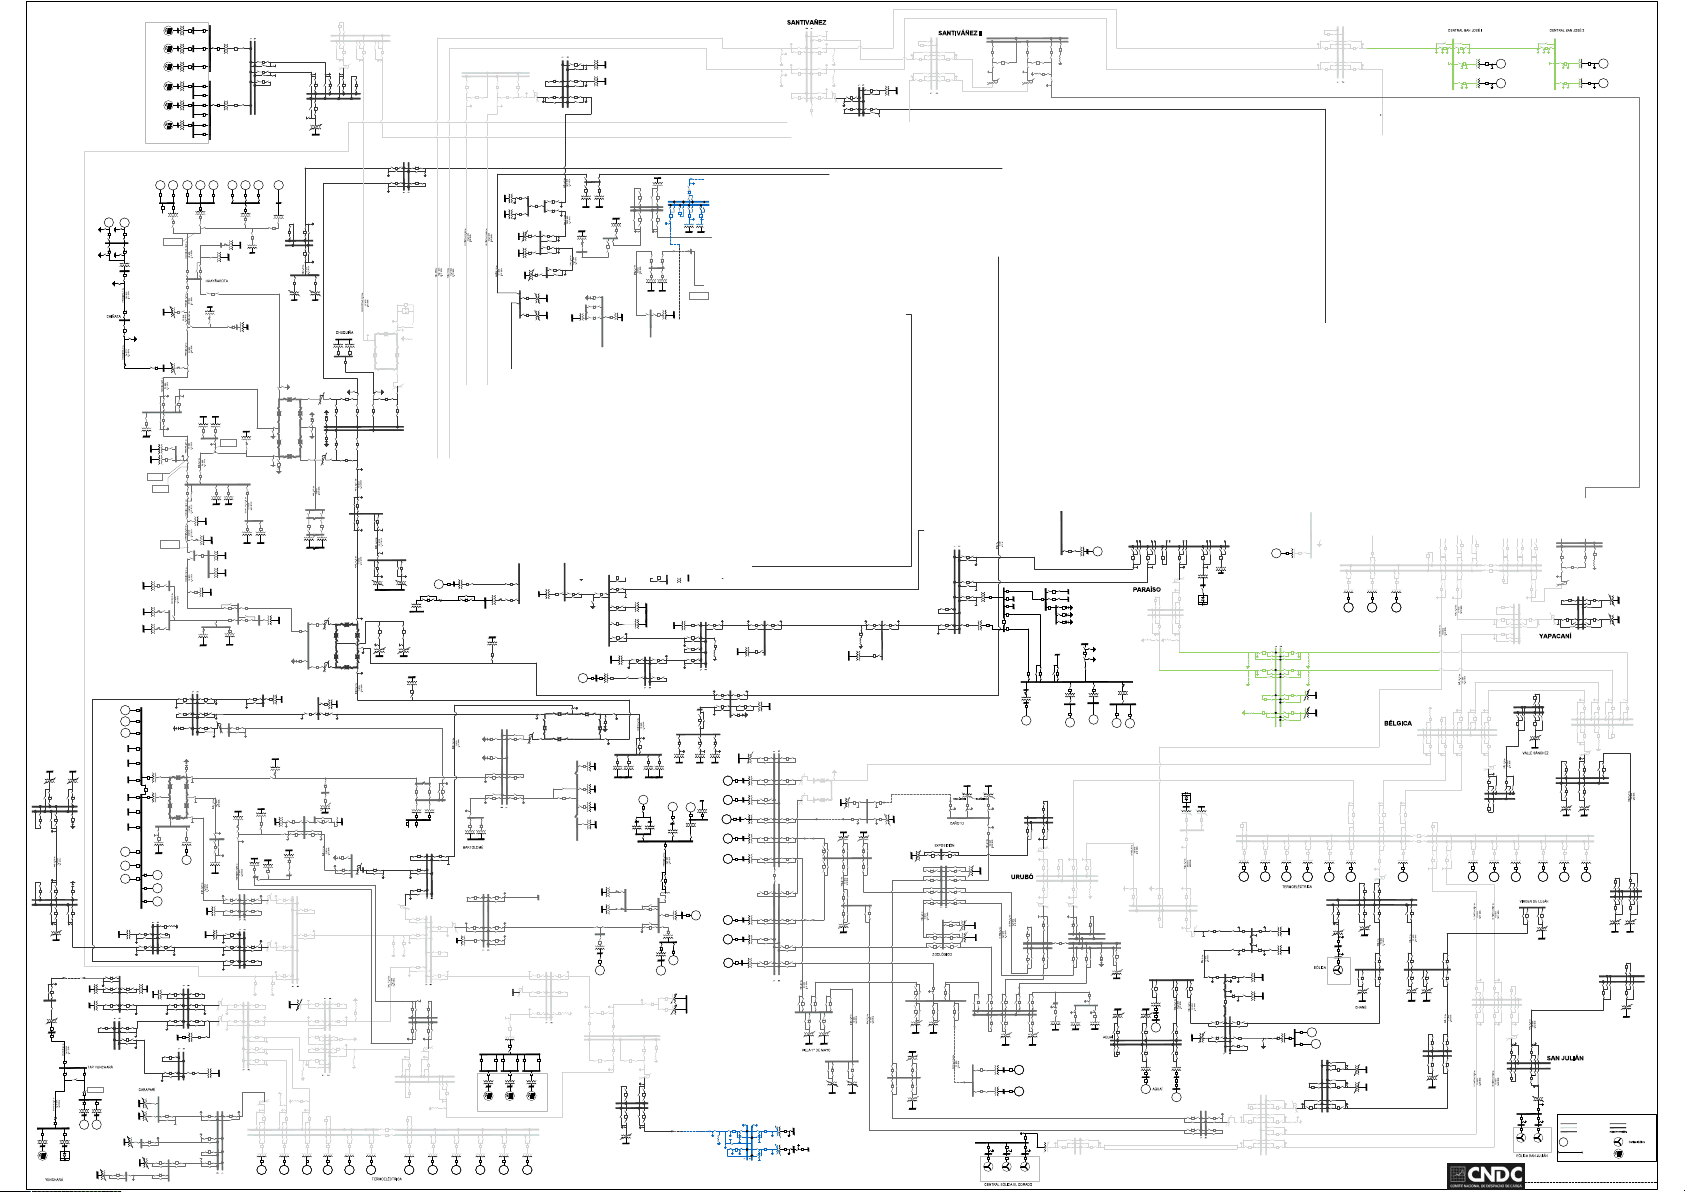Click the VIRGEN DE LUJÁN label
Viewport: 1685px width, 1192px height.
click(x=1533, y=901)
